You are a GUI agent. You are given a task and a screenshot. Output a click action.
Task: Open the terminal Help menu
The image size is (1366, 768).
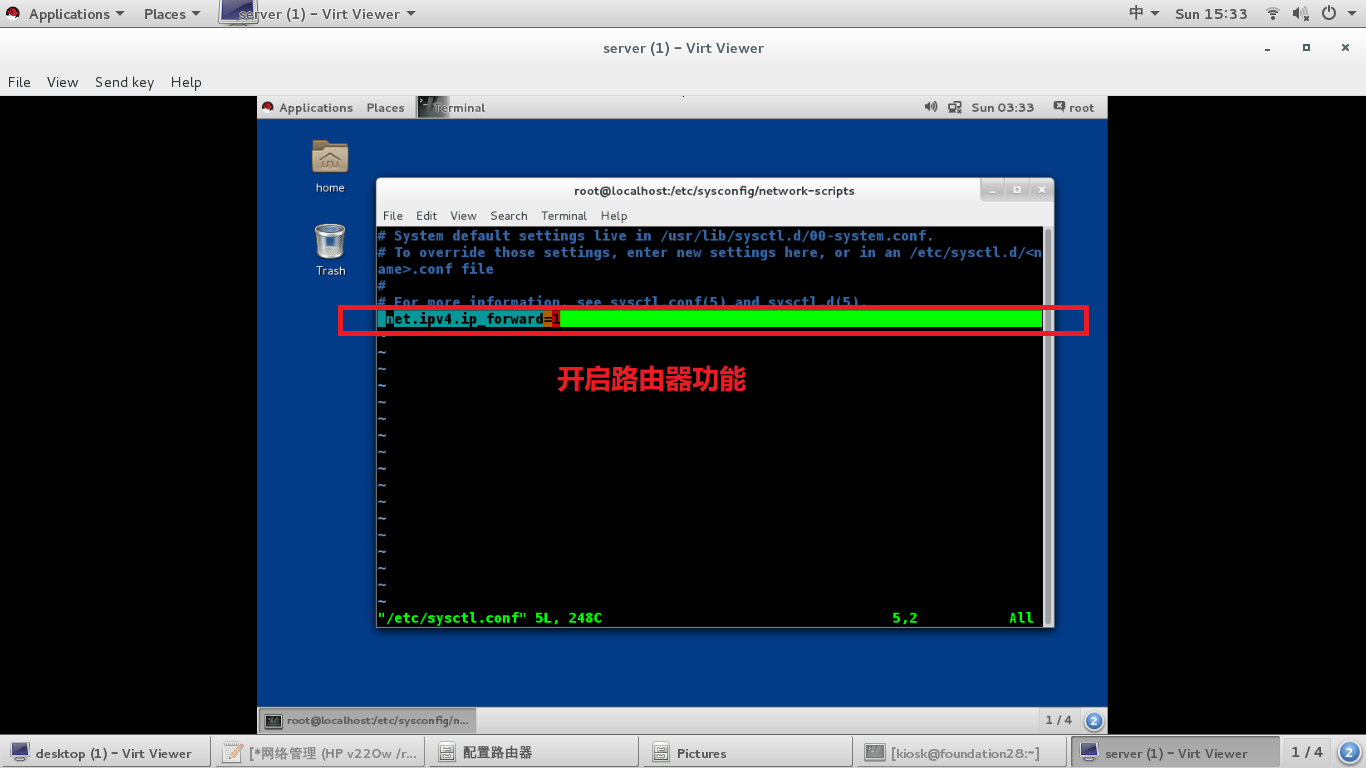click(x=614, y=215)
